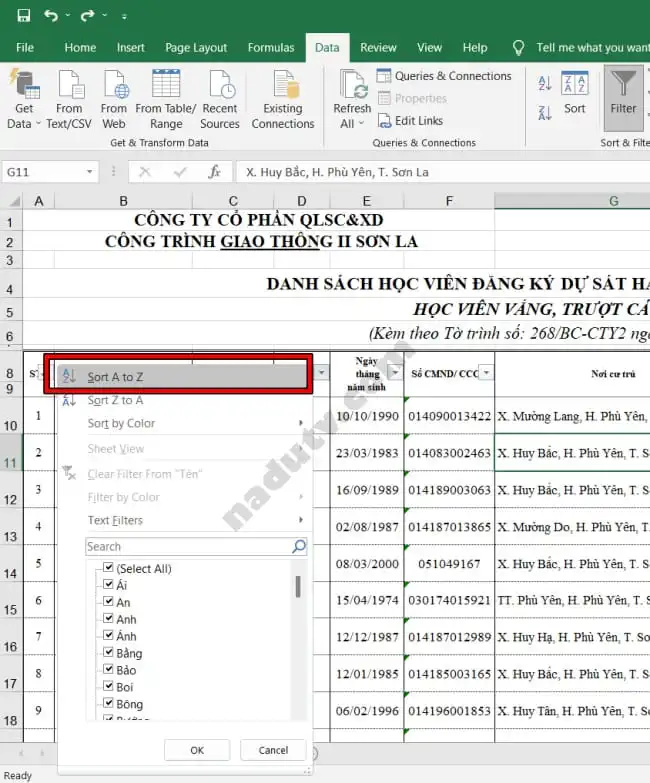Click the From Text/CSV icon

[x=69, y=99]
